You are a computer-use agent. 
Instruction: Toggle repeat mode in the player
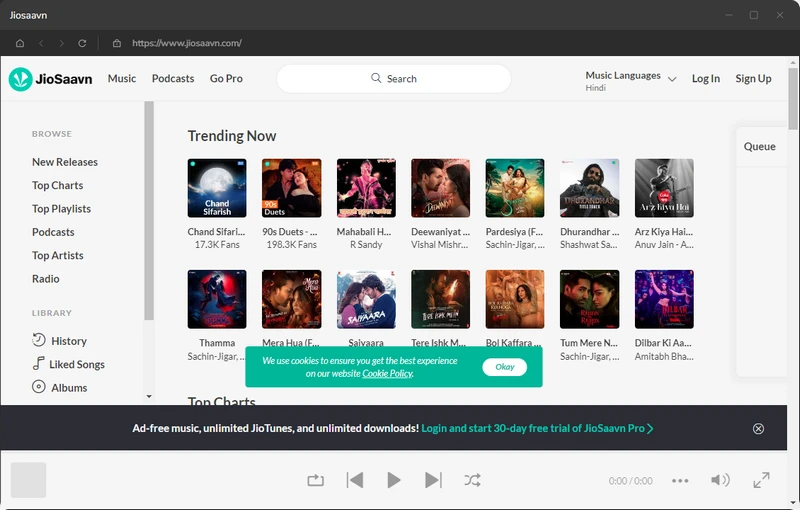tap(316, 480)
